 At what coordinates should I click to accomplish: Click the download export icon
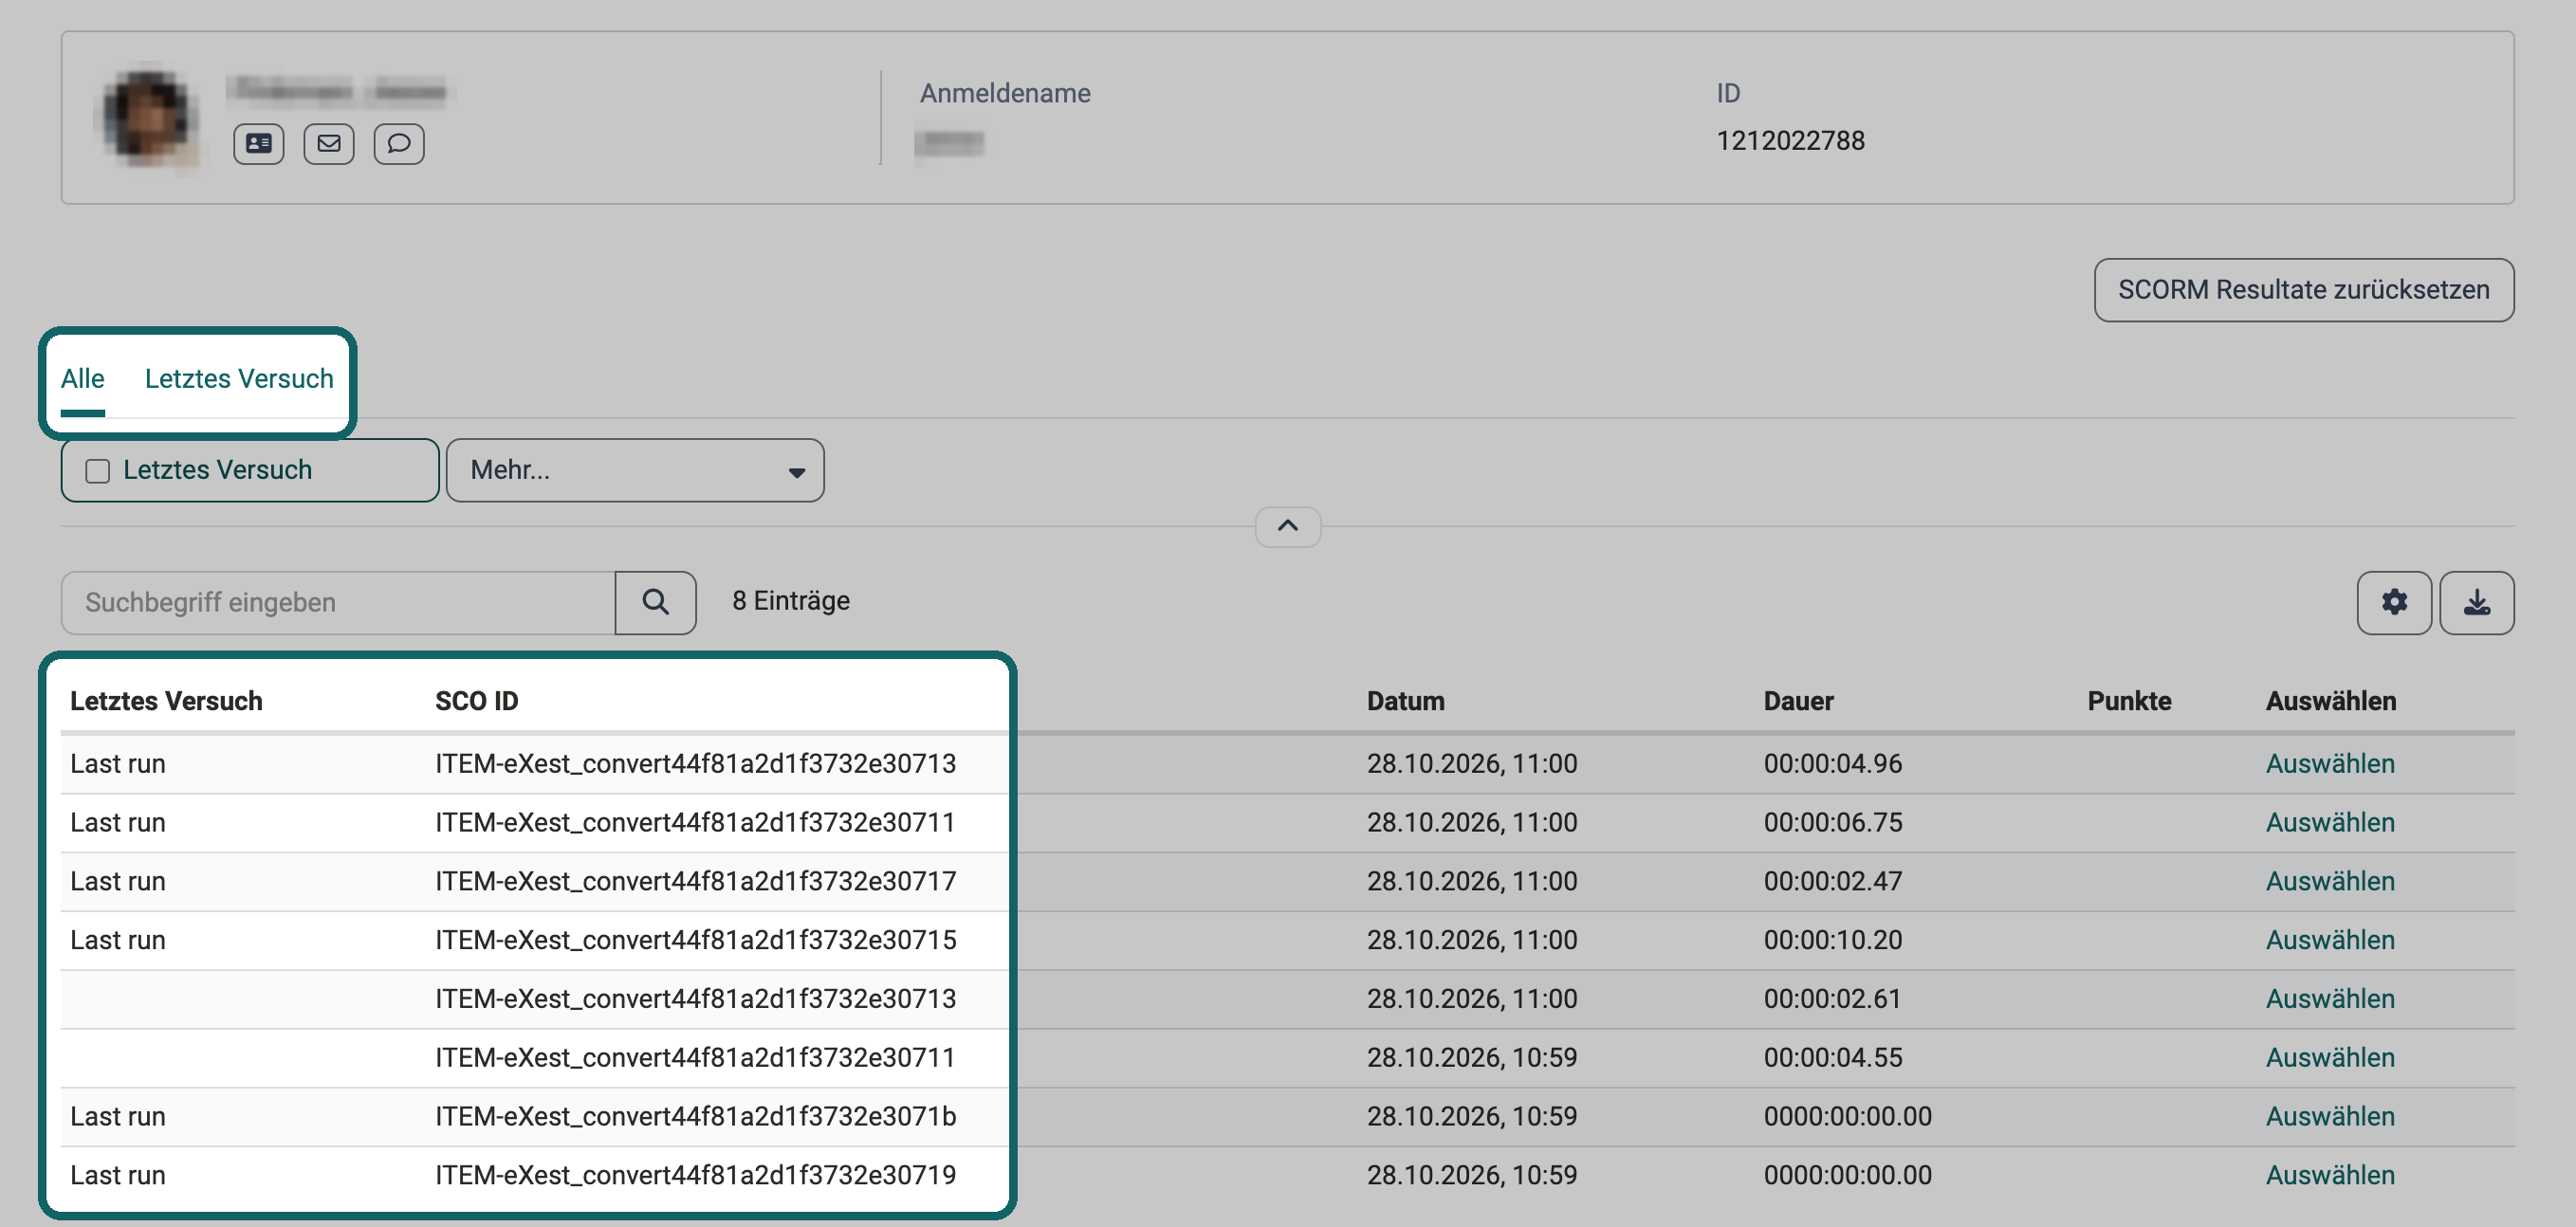click(x=2476, y=602)
